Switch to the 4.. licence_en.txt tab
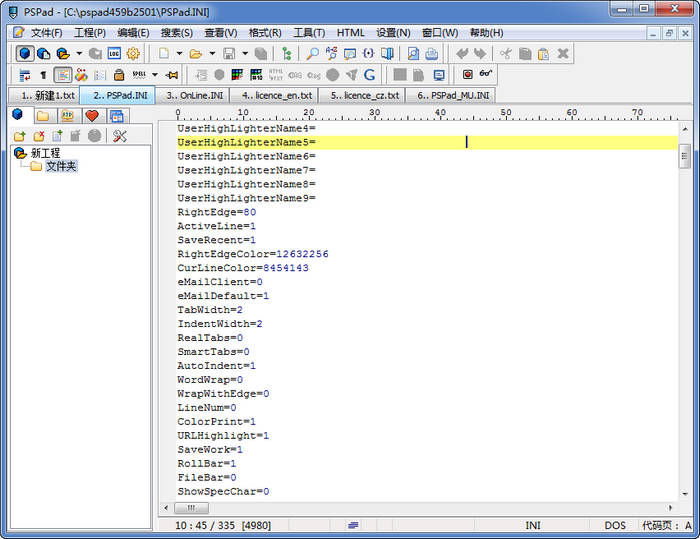The image size is (700, 539). (276, 96)
